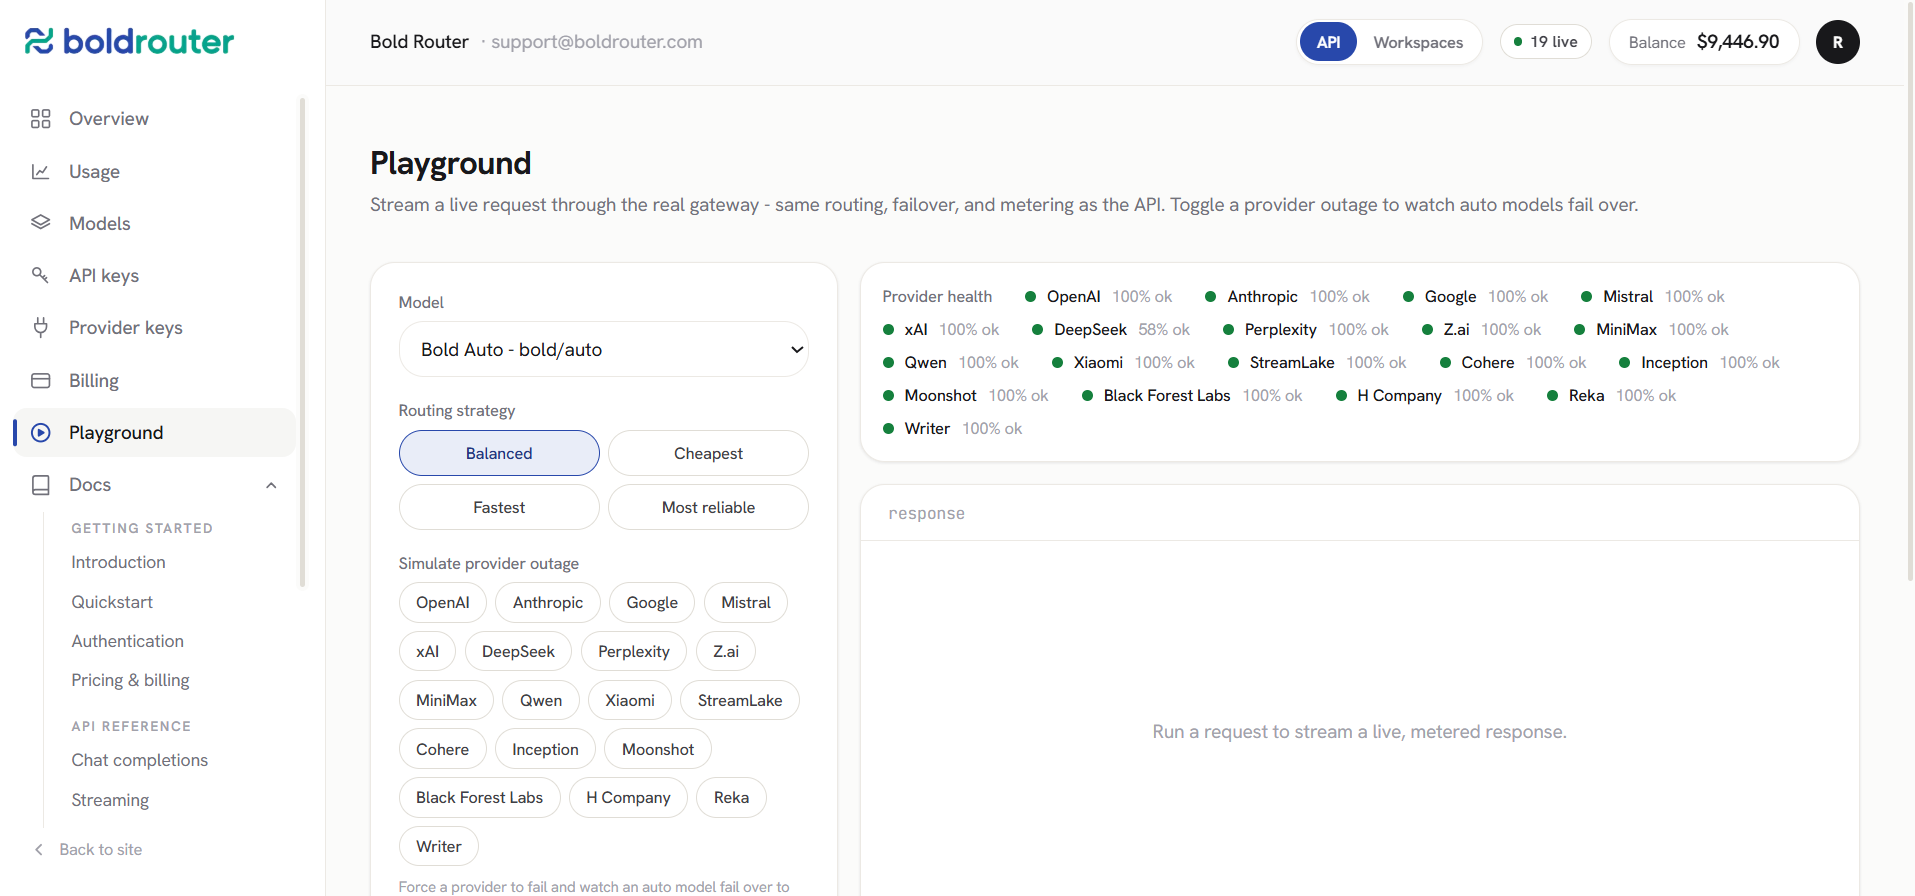Click the boldrouter logo icon
This screenshot has width=1915, height=896.
pos(39,41)
